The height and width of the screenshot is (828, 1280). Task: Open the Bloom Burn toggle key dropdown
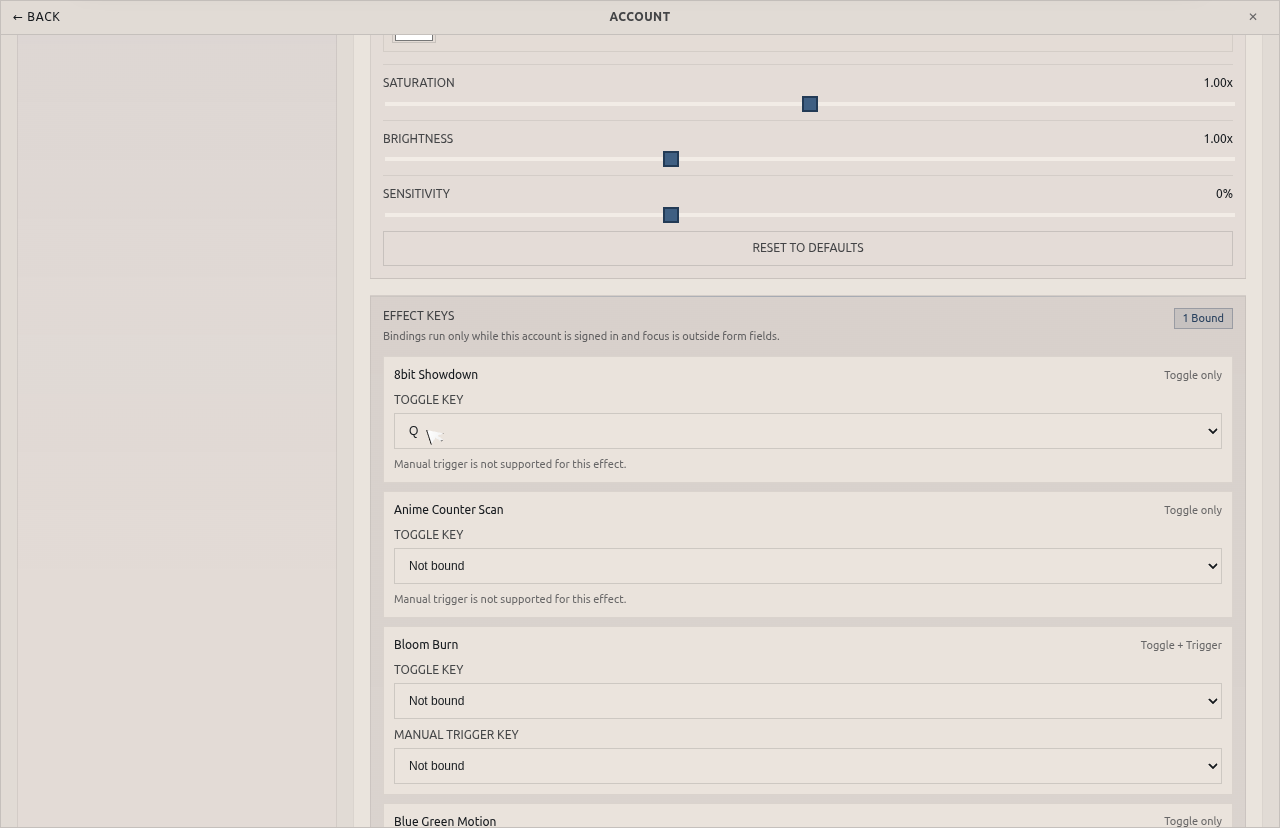[x=808, y=700]
